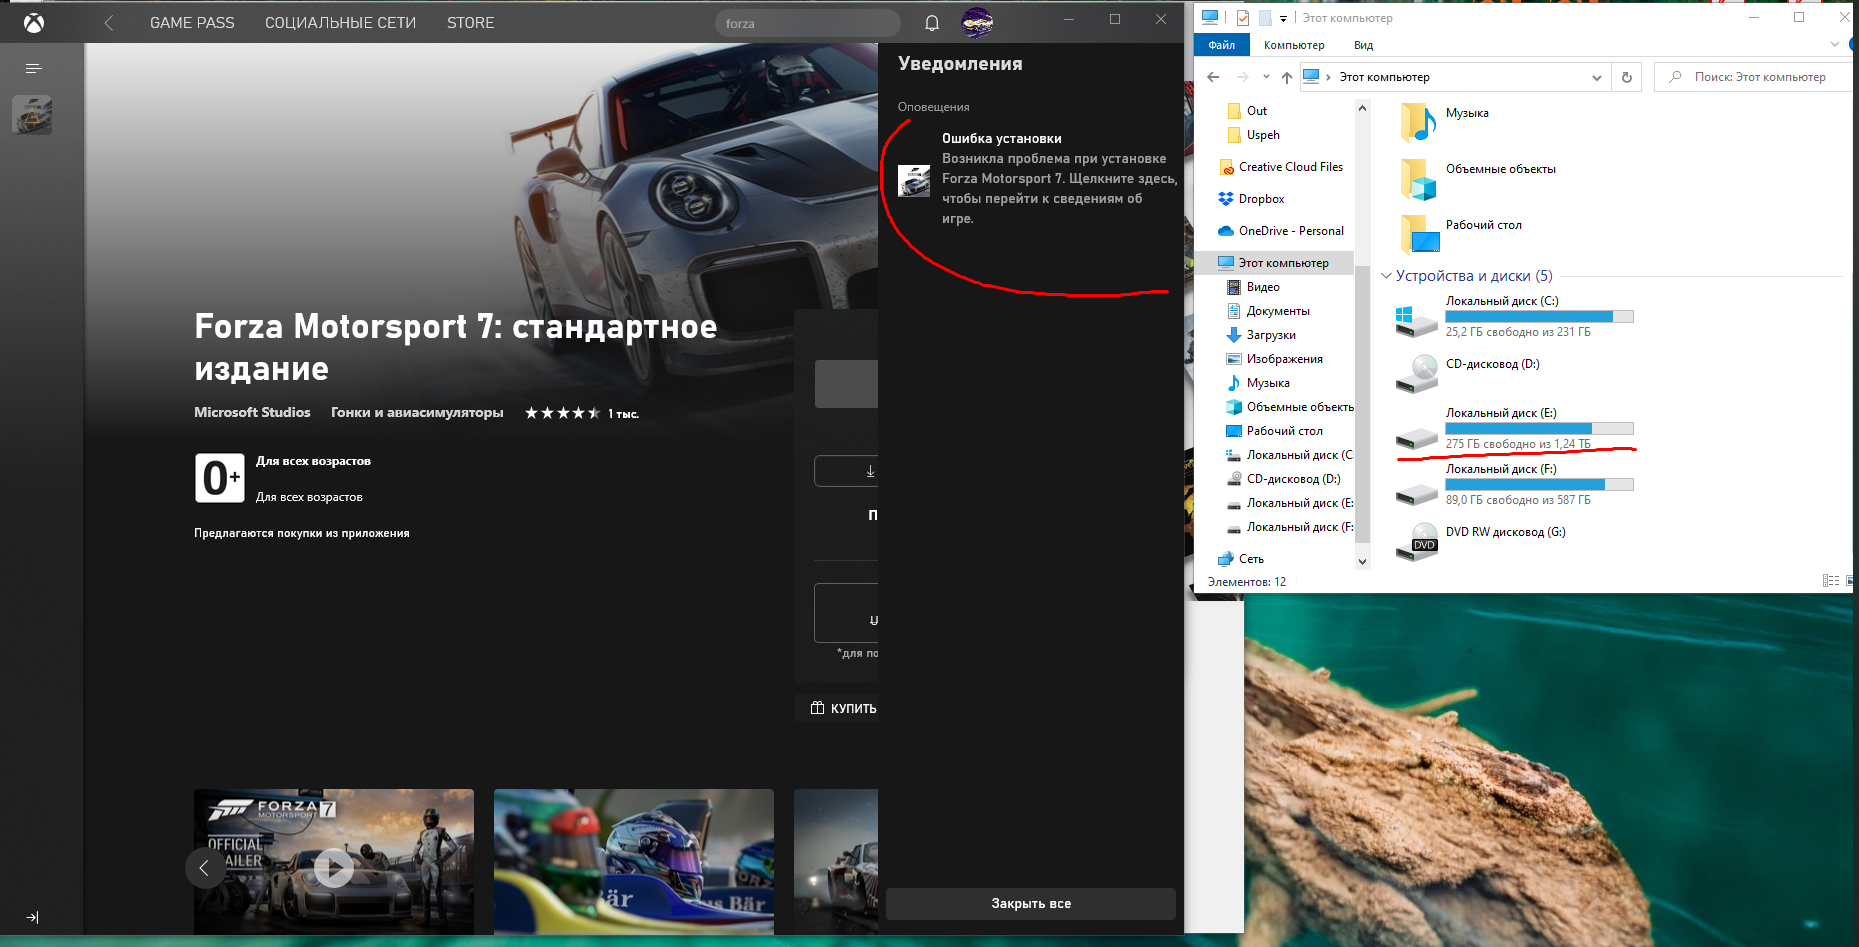The image size is (1859, 947).
Task: Select Локальный диск (F:) drive
Action: [x=1515, y=485]
